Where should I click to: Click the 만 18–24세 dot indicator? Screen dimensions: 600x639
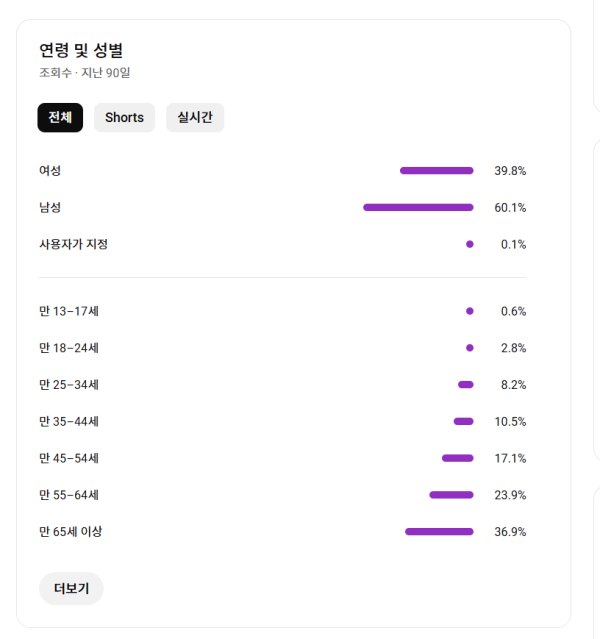point(469,348)
